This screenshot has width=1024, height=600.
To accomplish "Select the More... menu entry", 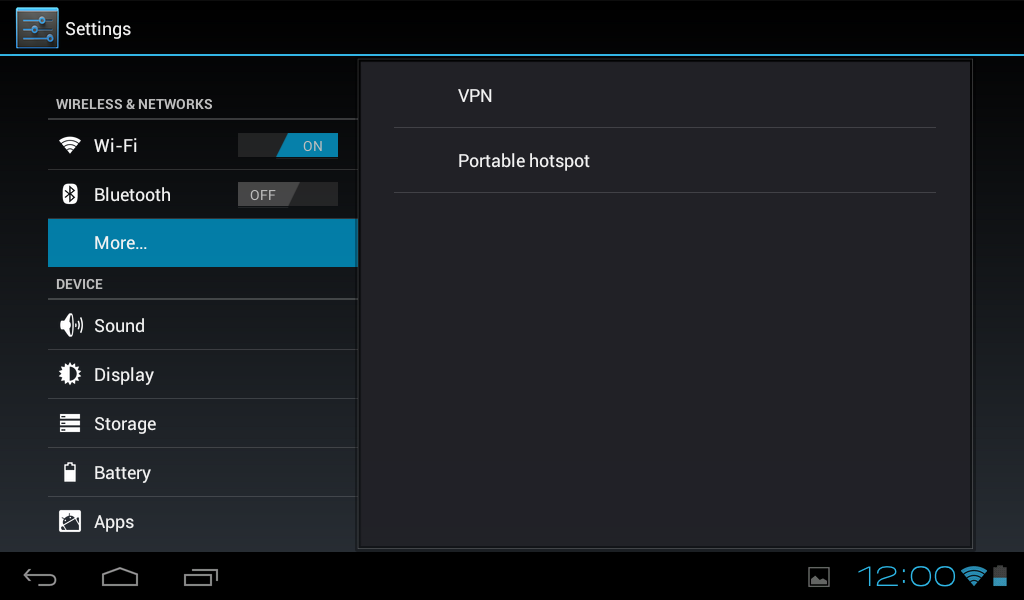I will tap(202, 243).
